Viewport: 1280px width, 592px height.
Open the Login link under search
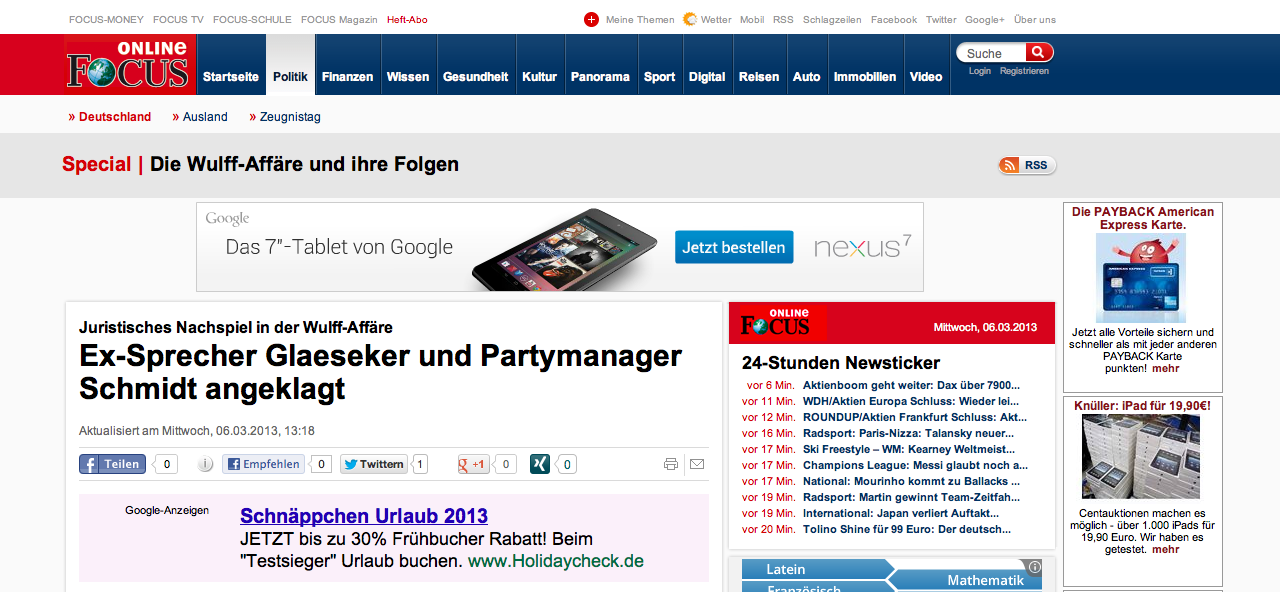tap(980, 71)
